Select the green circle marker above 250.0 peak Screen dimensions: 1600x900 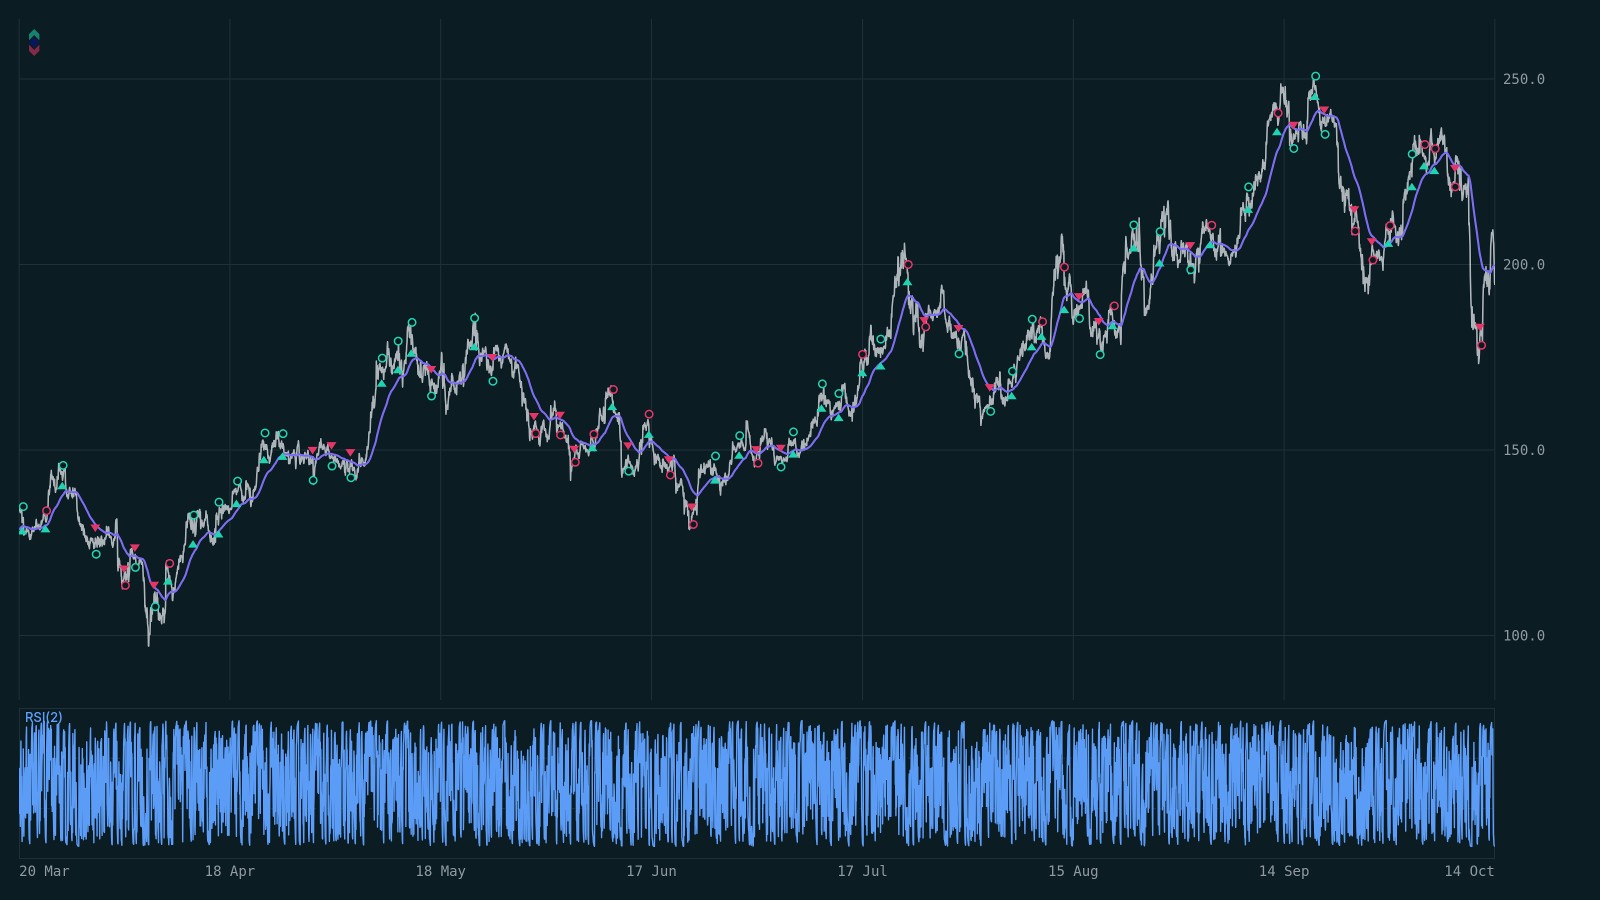coord(1315,76)
